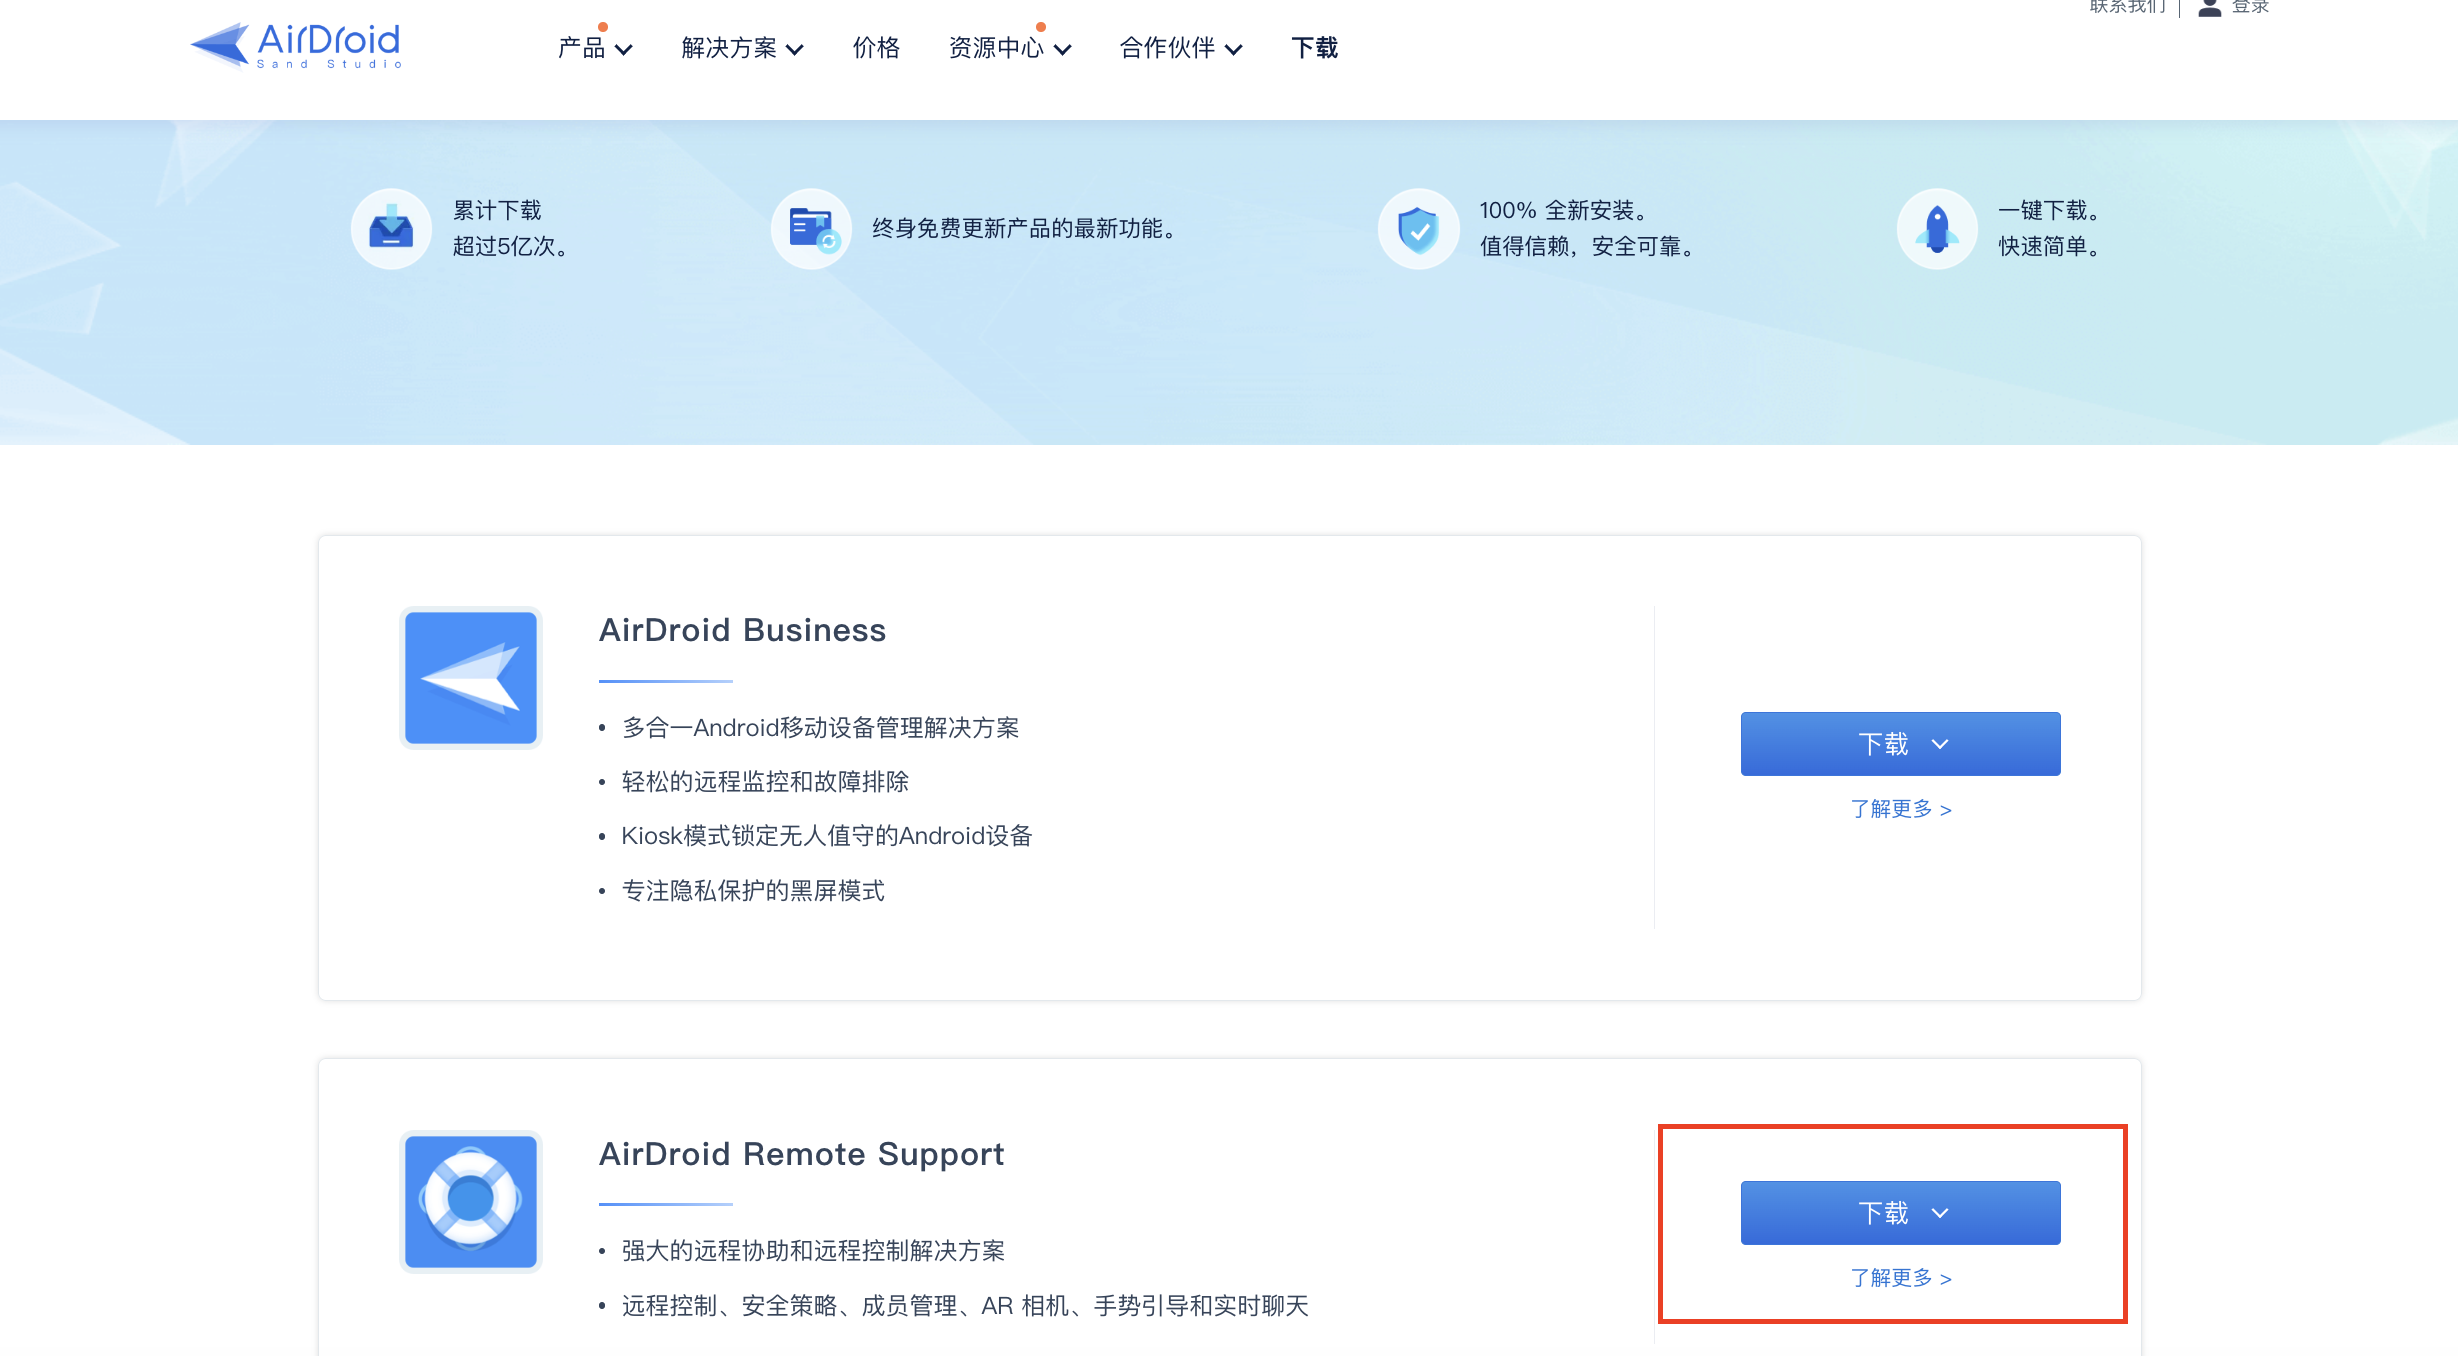Expand the 解决方案 navigation dropdown
This screenshot has height=1356, width=2458.
[742, 48]
